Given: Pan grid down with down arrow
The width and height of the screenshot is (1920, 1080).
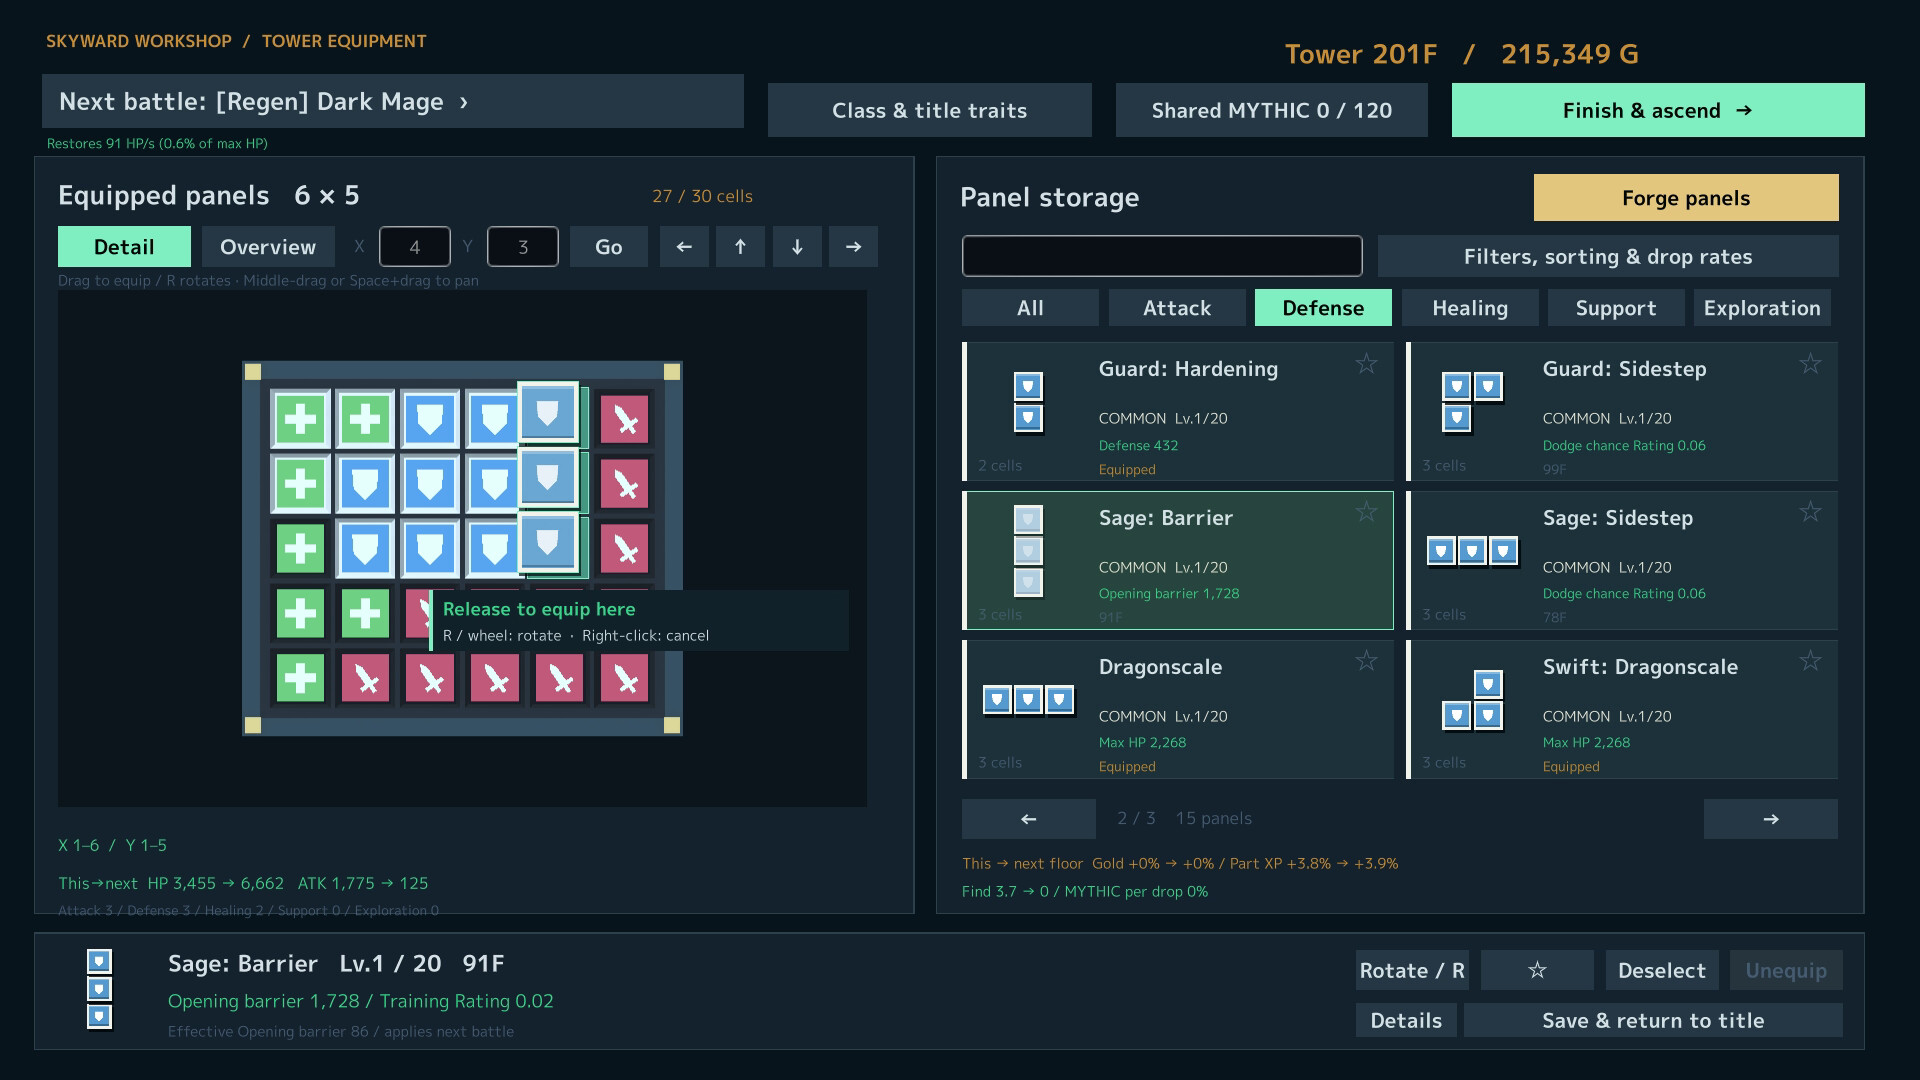Looking at the screenshot, I should 797,247.
